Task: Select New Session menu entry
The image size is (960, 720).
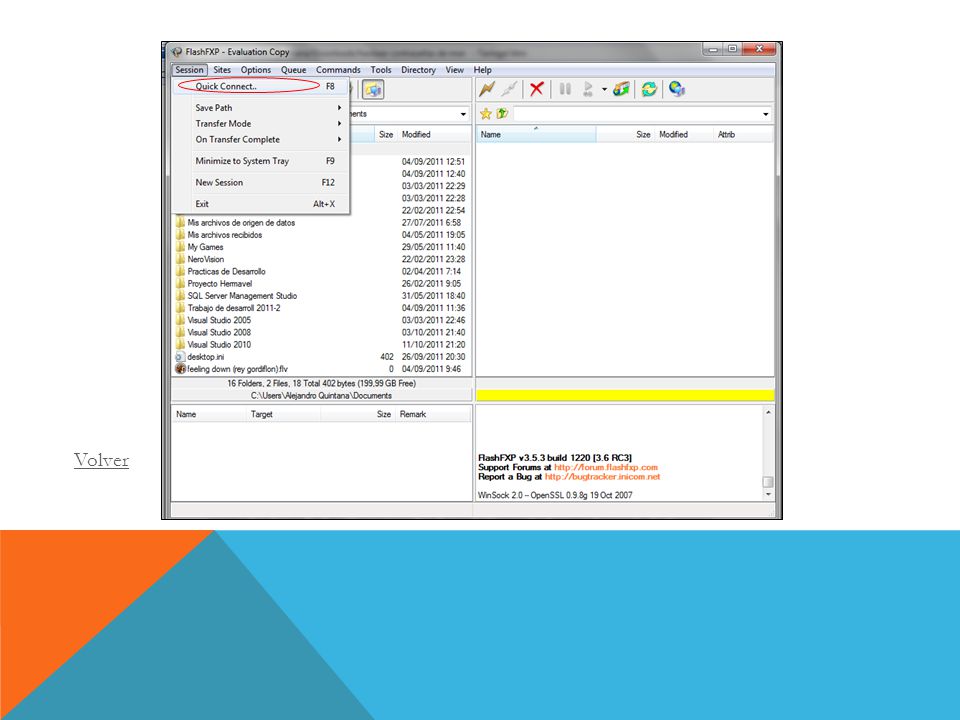Action: (x=261, y=182)
